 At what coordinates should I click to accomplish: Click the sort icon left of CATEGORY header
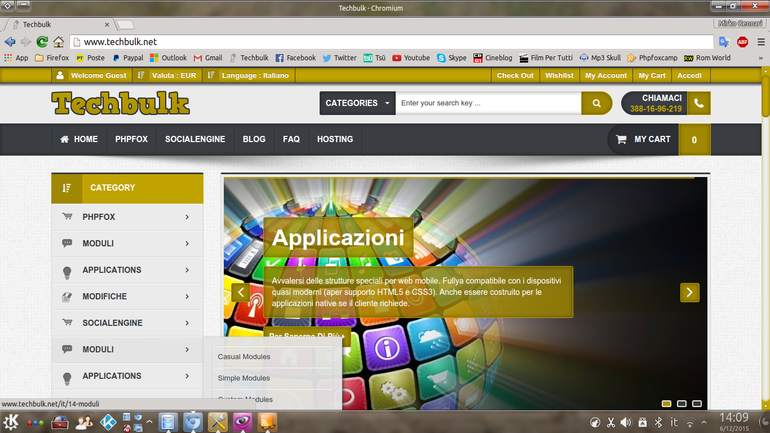(67, 188)
